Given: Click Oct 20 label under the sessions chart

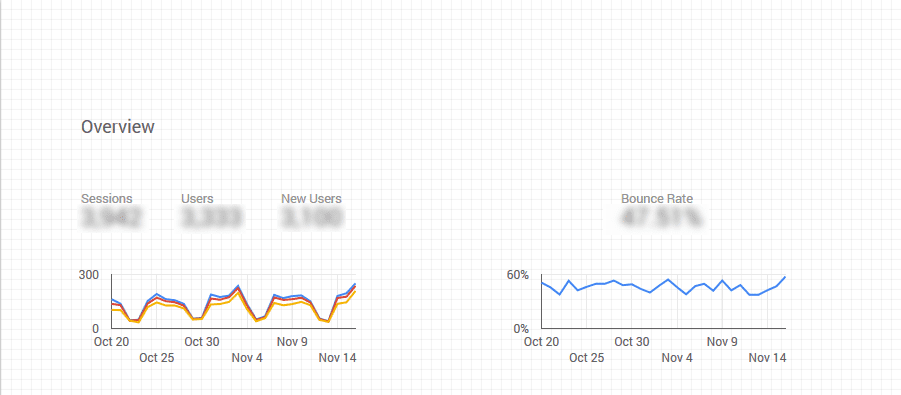Looking at the screenshot, I should [x=111, y=342].
